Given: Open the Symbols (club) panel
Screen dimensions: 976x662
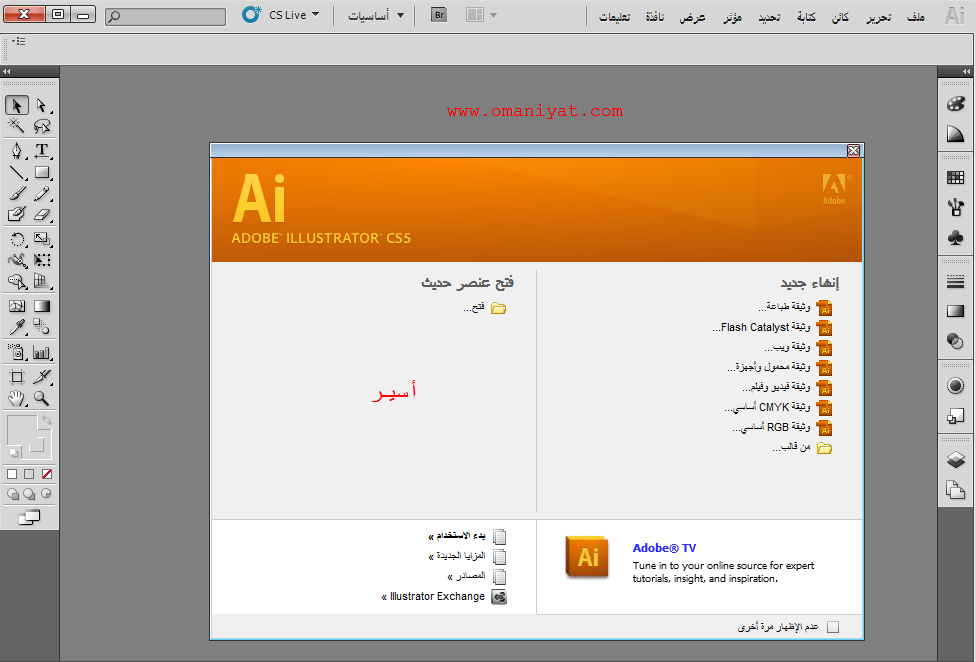Looking at the screenshot, I should point(955,237).
